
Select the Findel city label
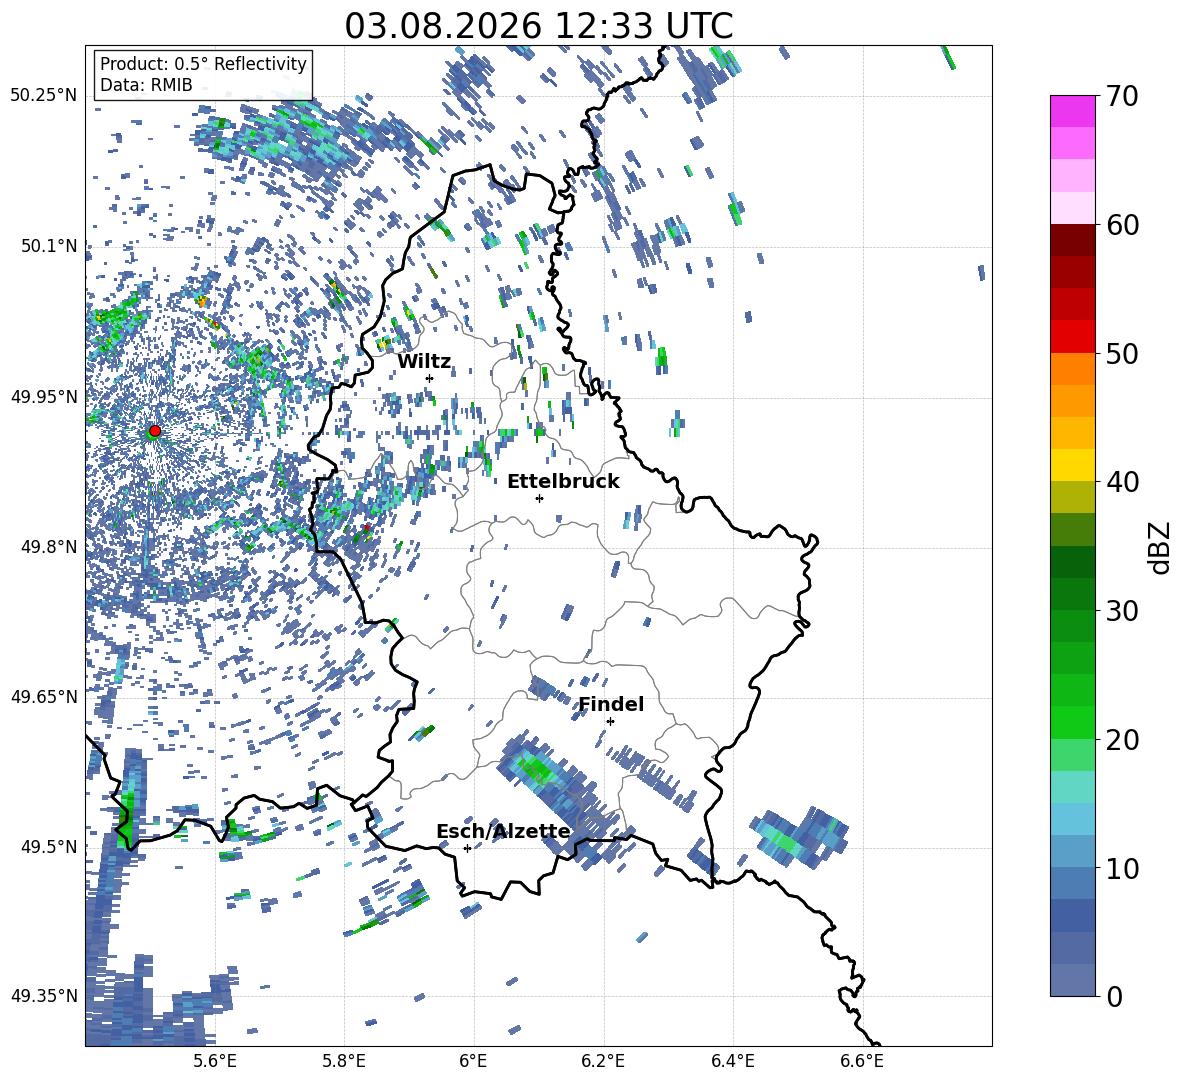(611, 704)
